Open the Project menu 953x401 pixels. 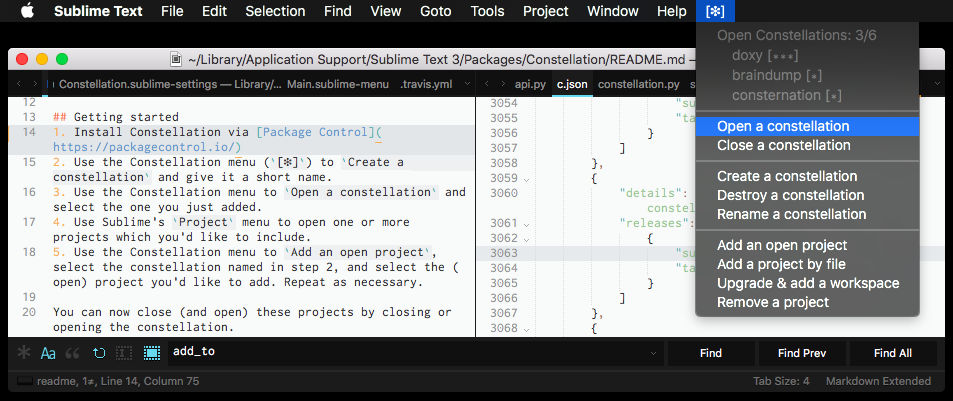[546, 11]
